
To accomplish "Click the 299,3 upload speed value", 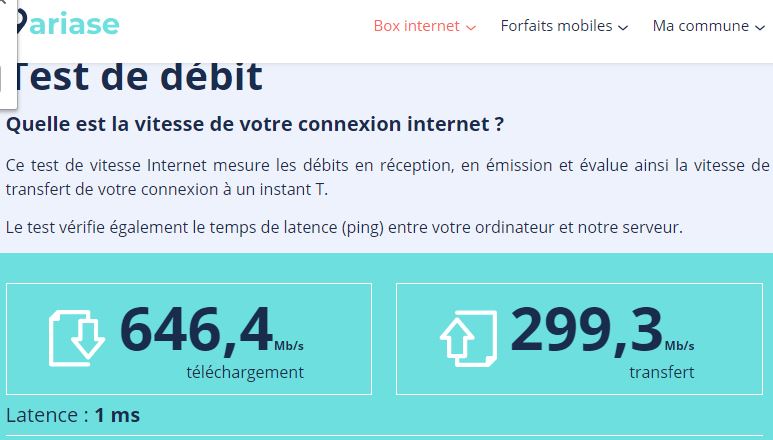I will pos(586,330).
